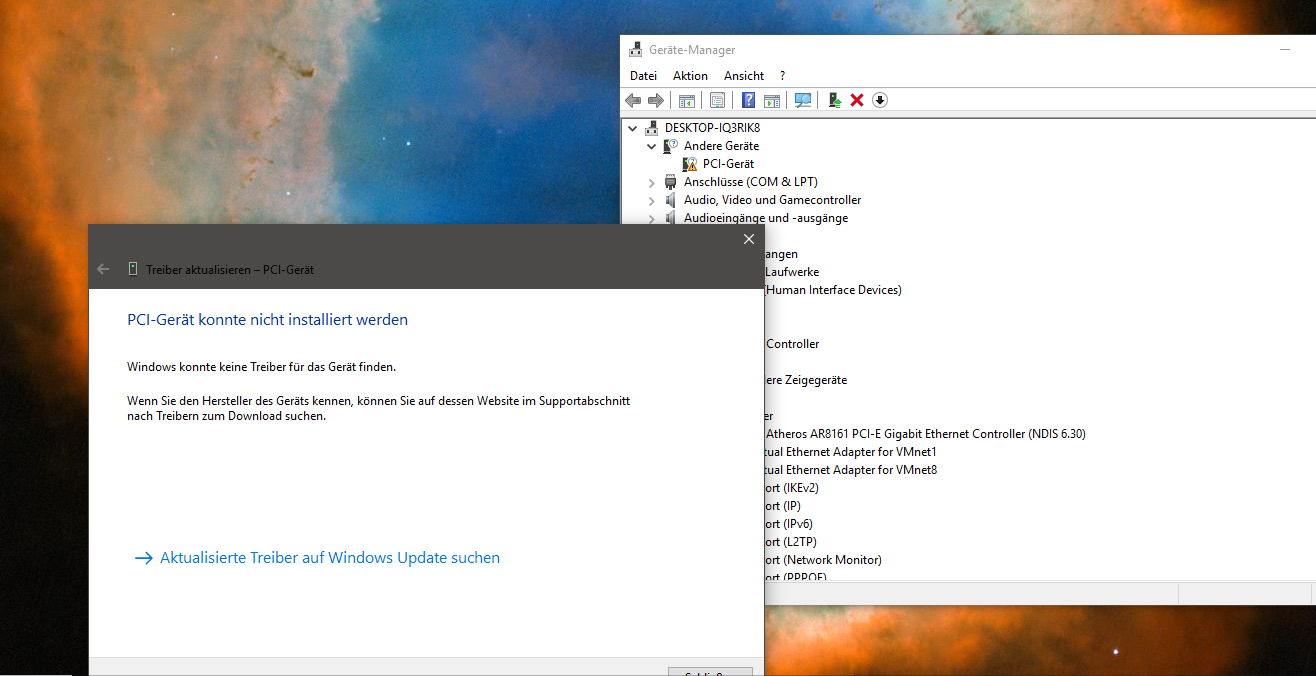Toggle the console tree pane toolbar icon
Image resolution: width=1316 pixels, height=676 pixels.
click(x=687, y=100)
